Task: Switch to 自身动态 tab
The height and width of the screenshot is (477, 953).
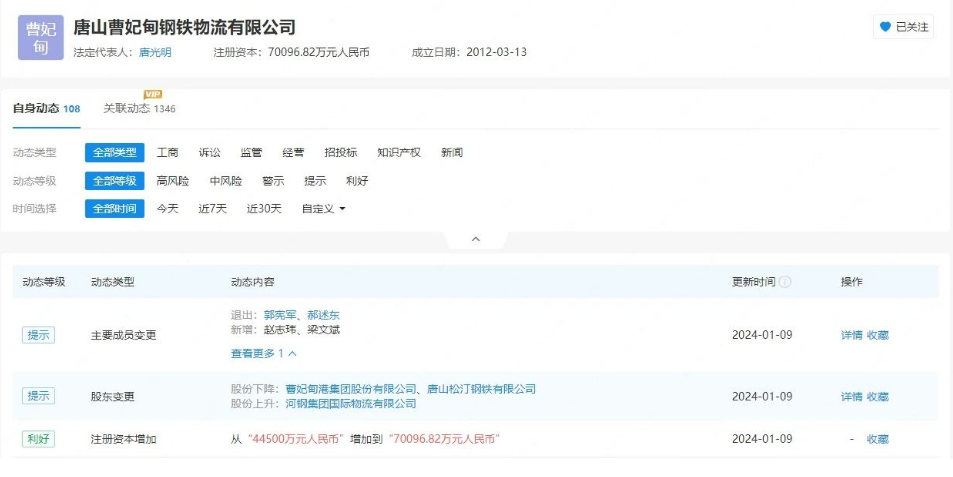Action: (47, 109)
